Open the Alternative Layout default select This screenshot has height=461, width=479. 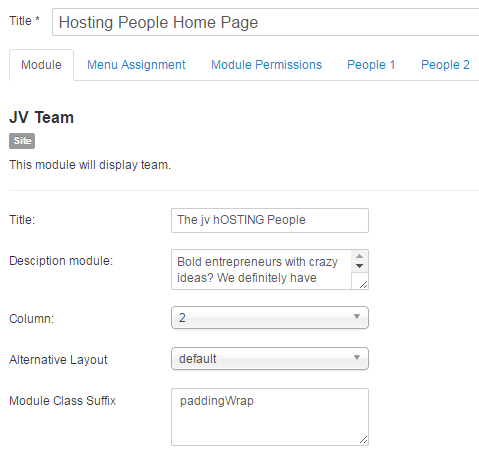[270, 359]
